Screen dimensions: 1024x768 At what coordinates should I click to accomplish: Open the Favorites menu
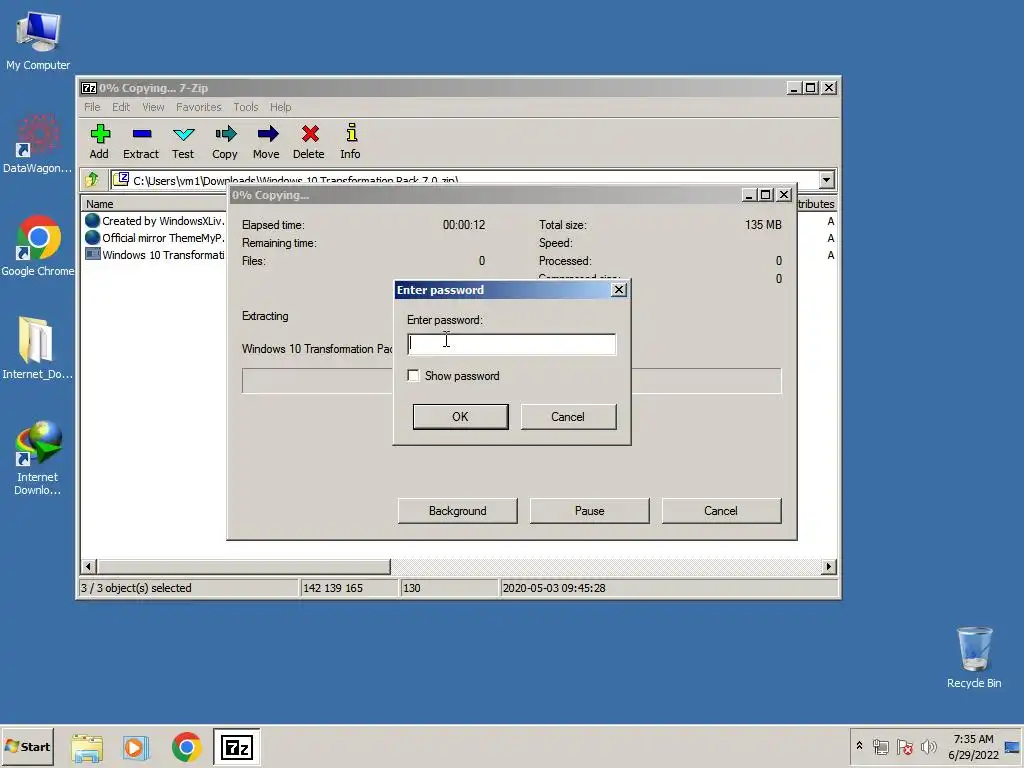point(199,107)
